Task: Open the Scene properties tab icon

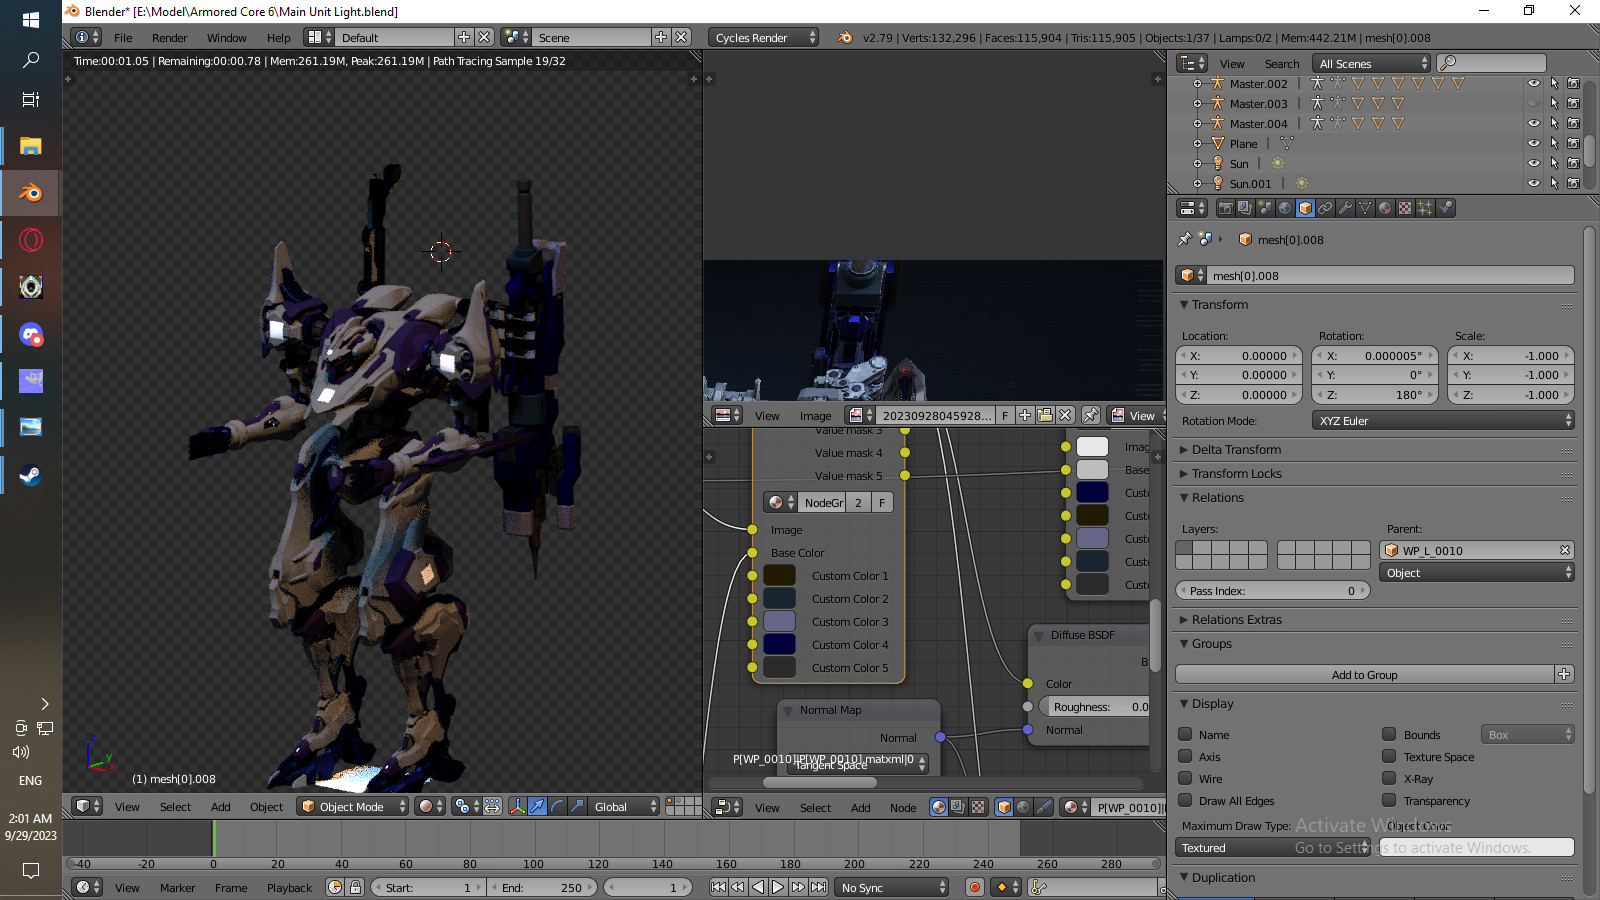Action: pyautogui.click(x=1265, y=208)
